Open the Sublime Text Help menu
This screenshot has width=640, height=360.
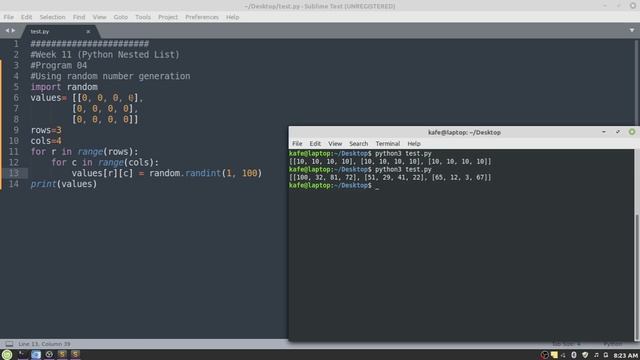[x=233, y=17]
